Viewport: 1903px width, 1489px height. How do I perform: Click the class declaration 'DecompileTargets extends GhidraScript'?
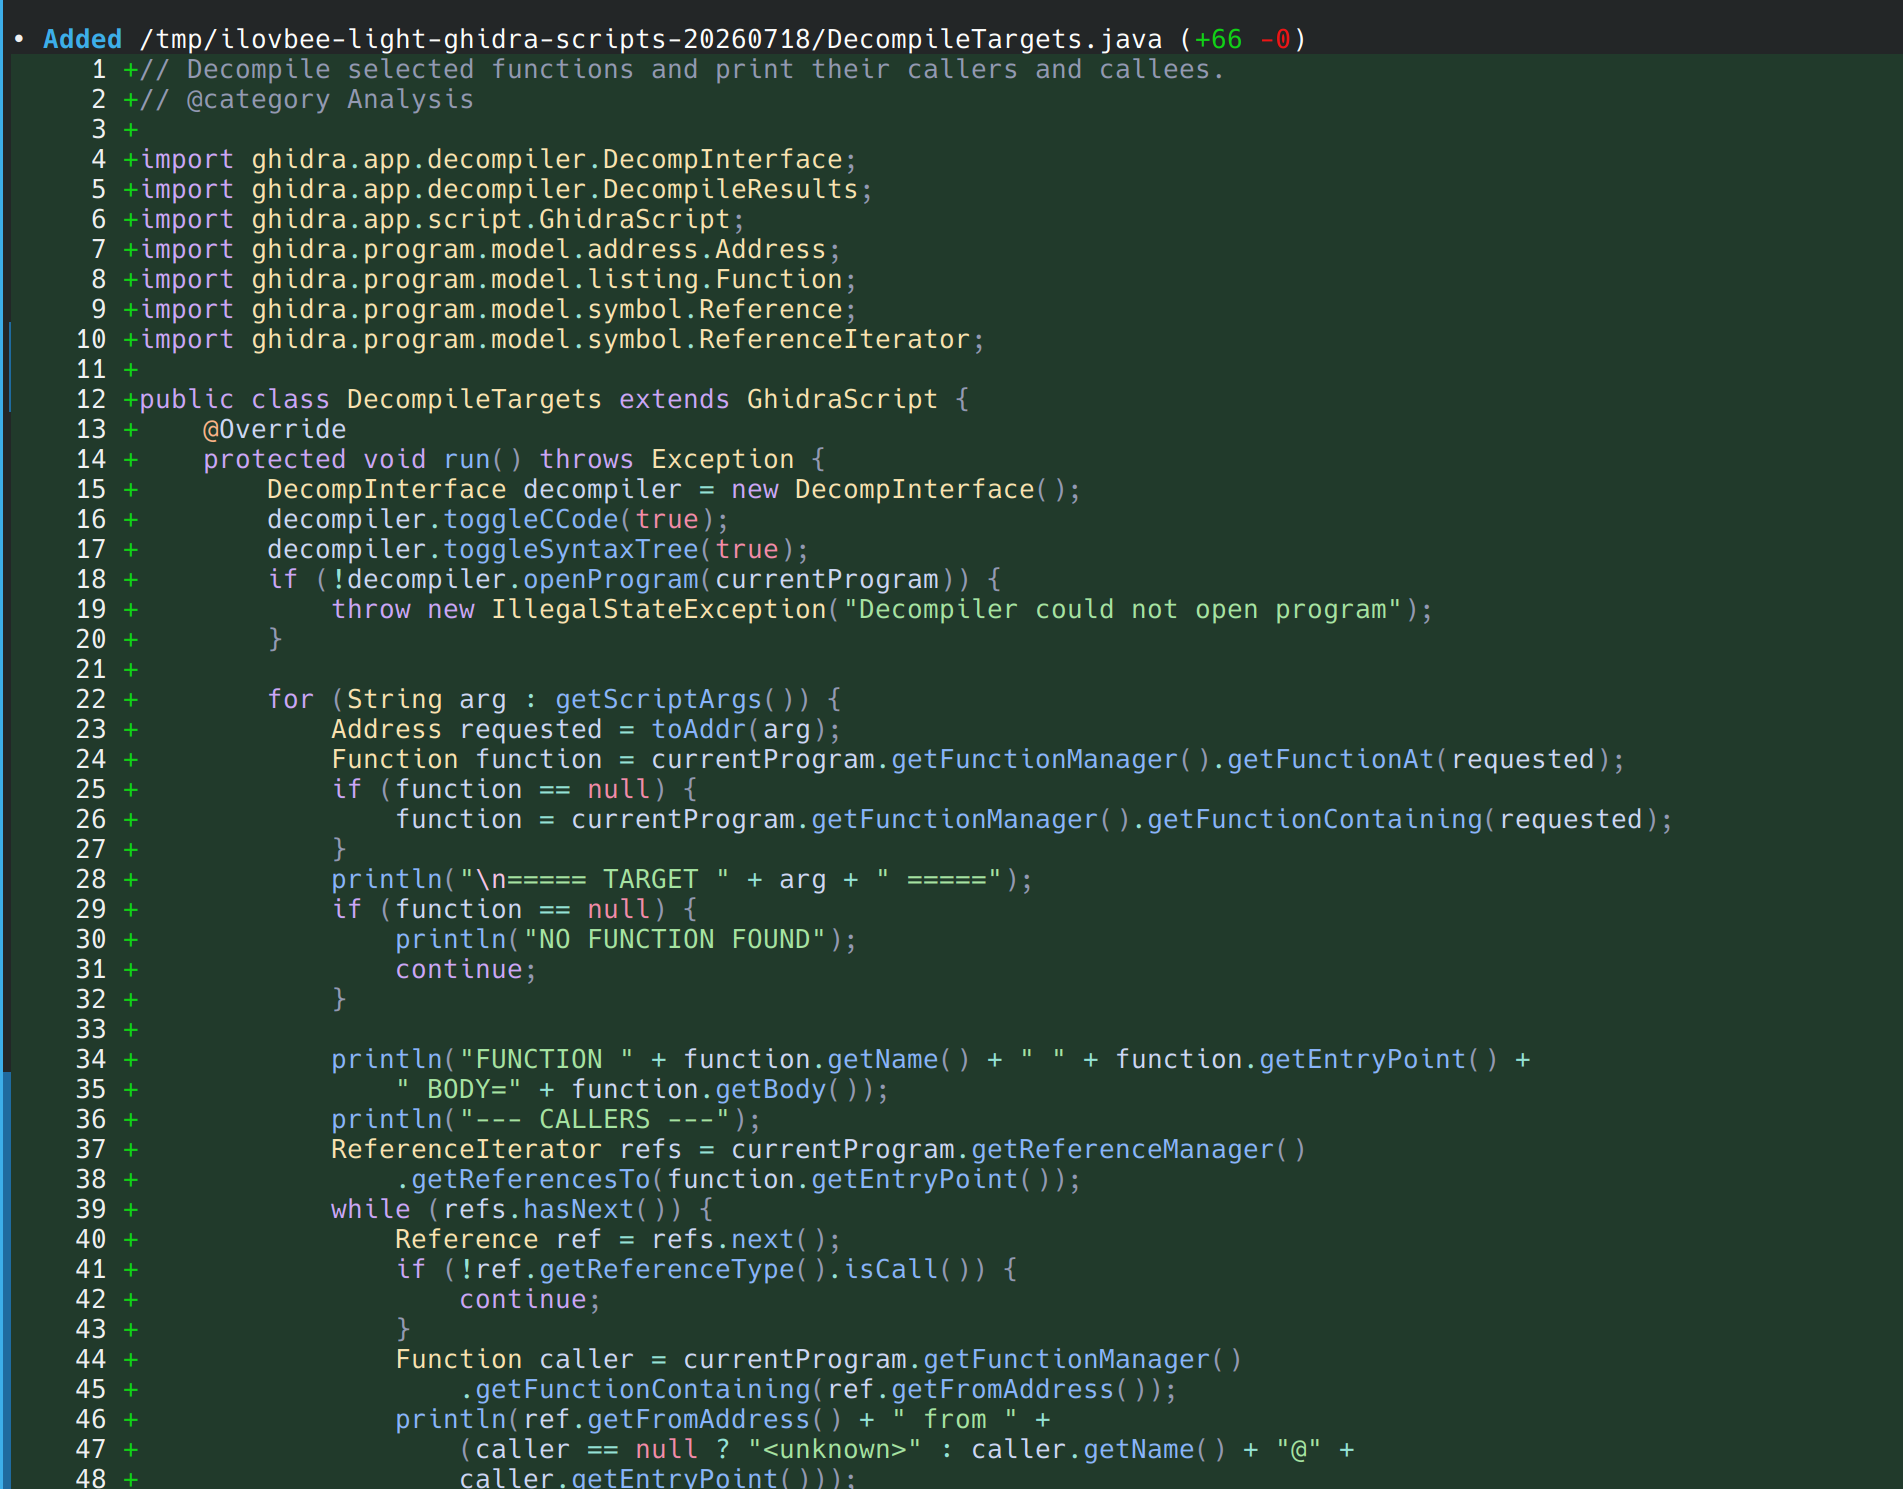642,399
